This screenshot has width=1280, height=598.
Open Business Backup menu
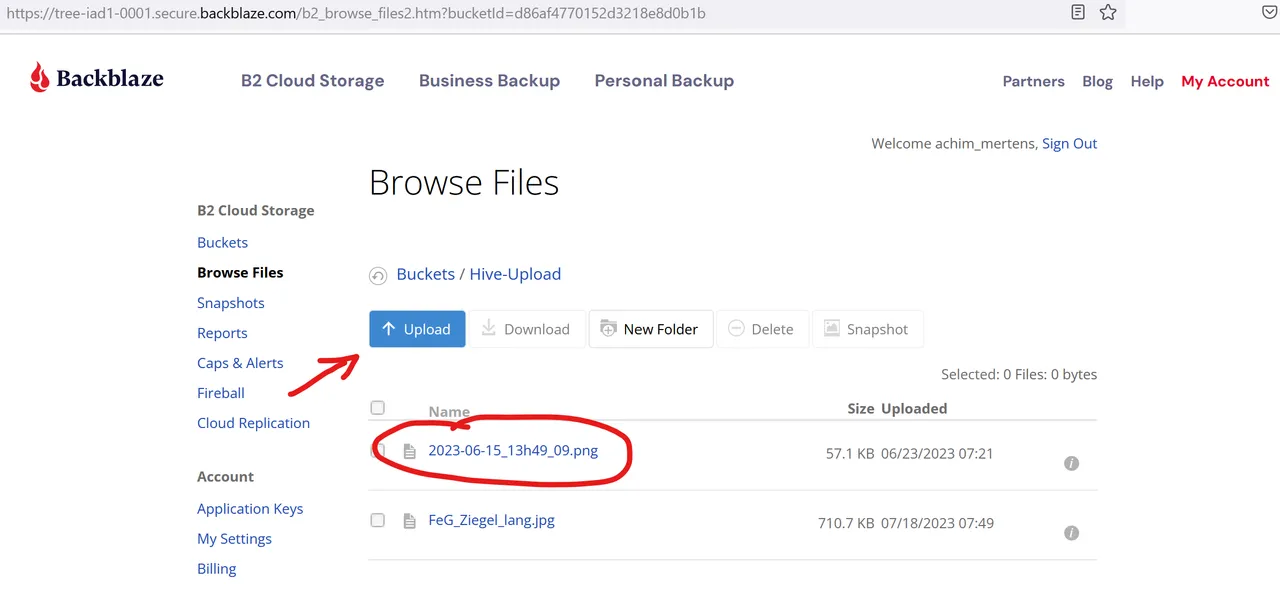click(x=489, y=81)
